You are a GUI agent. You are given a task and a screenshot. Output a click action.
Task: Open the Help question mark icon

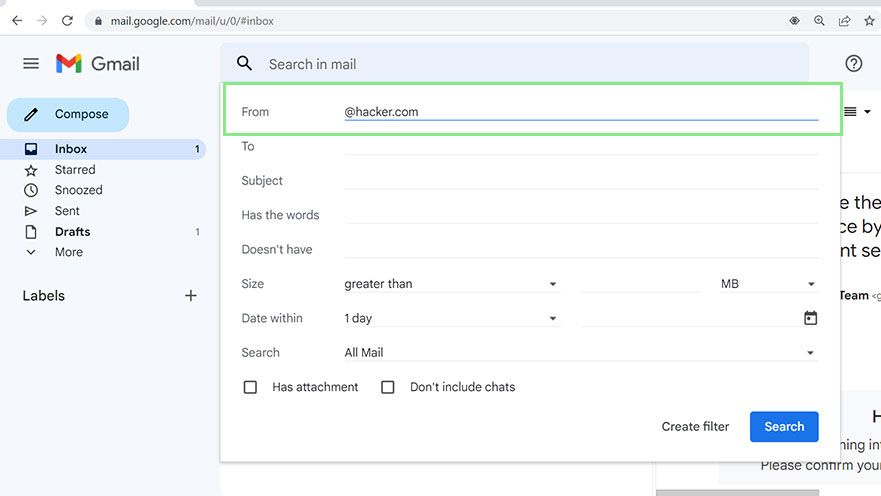tap(853, 64)
